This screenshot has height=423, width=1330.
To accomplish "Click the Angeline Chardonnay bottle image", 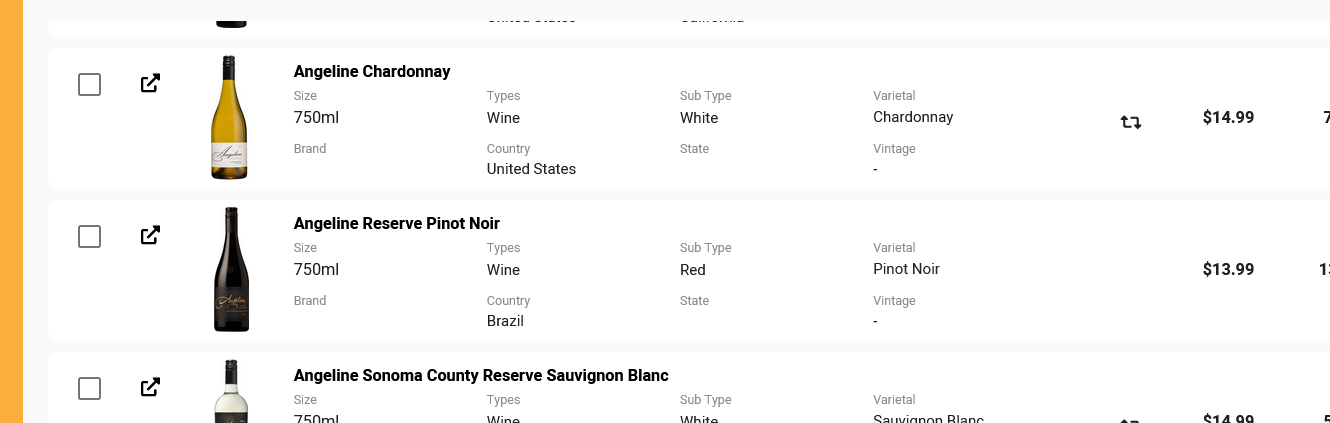I will pyautogui.click(x=229, y=118).
